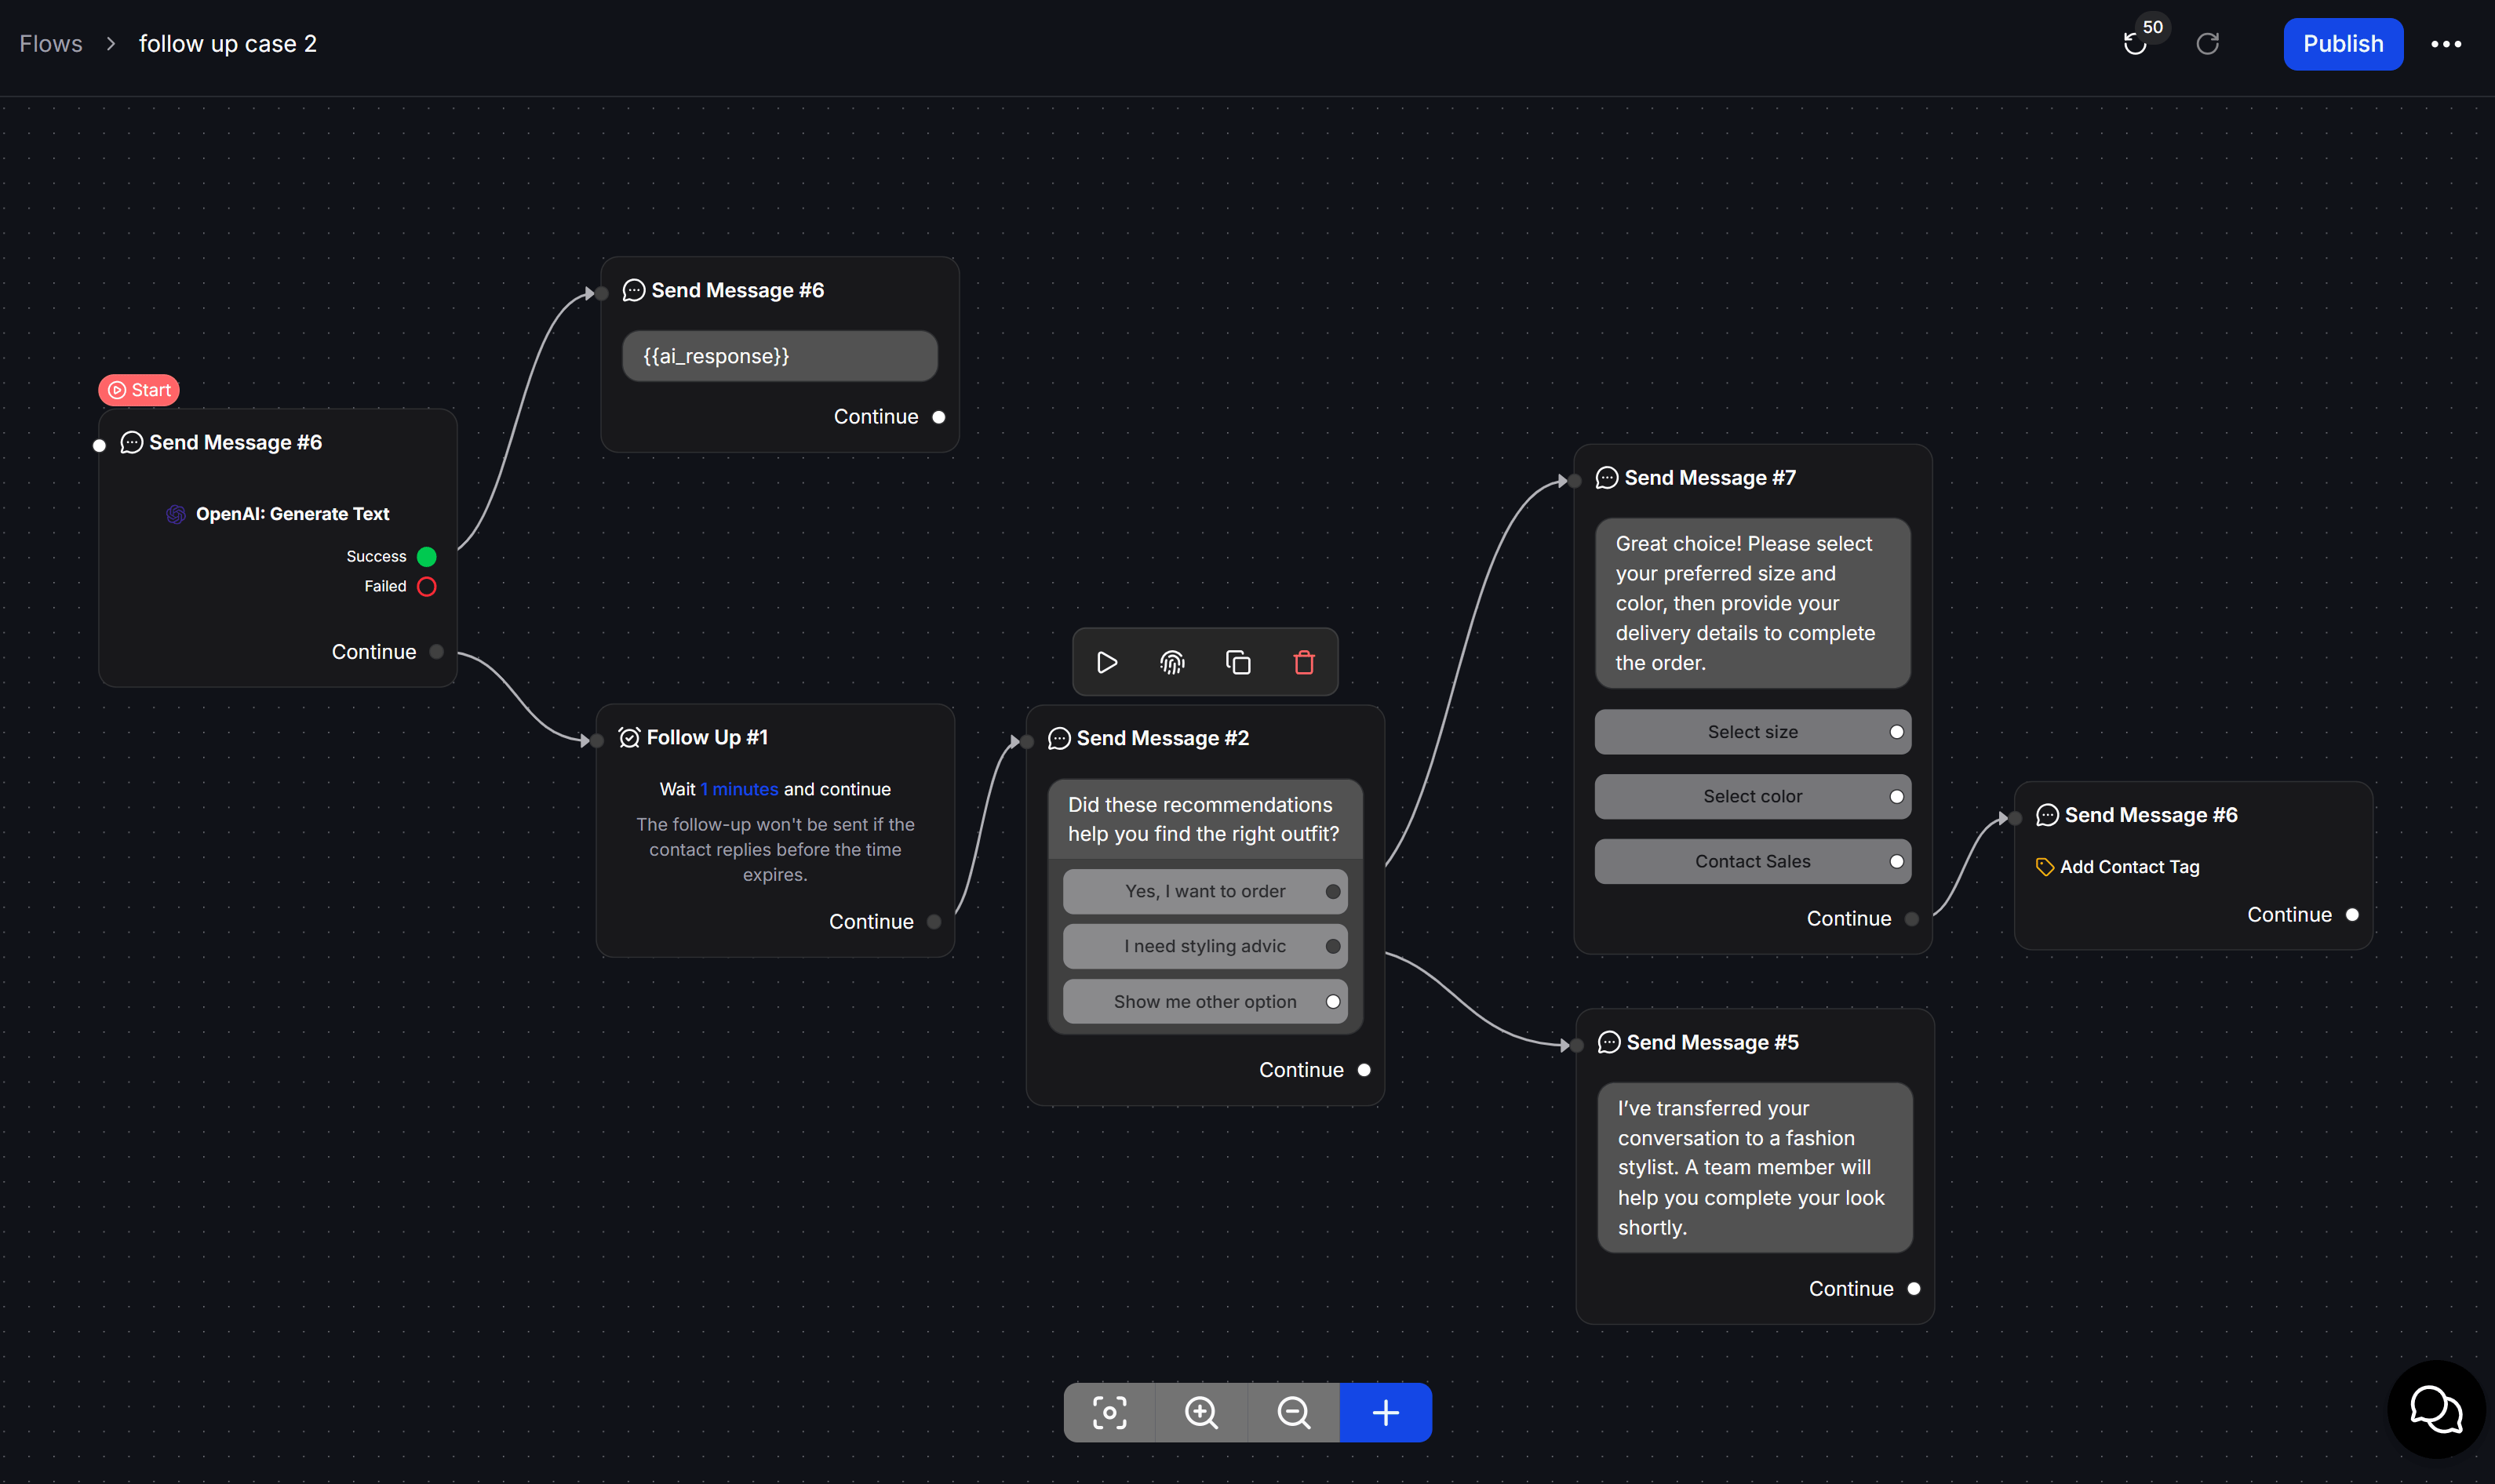Image resolution: width=2495 pixels, height=1484 pixels.
Task: Click chat icon of start Send Message #6 node
Action: click(132, 443)
